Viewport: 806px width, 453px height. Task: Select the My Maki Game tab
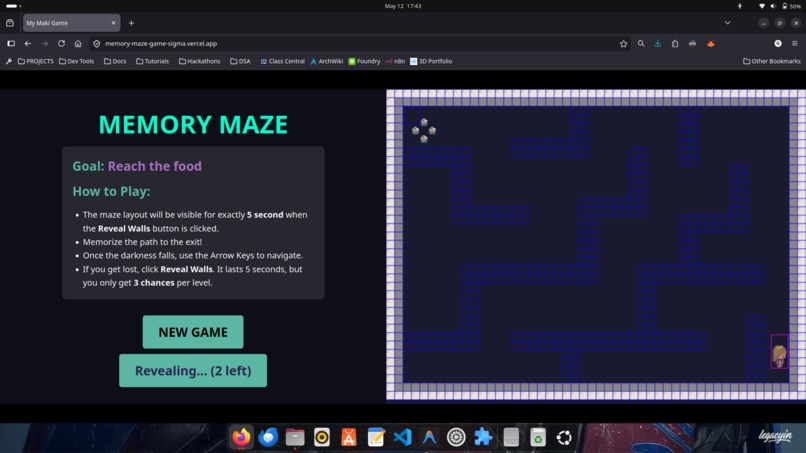pos(71,23)
